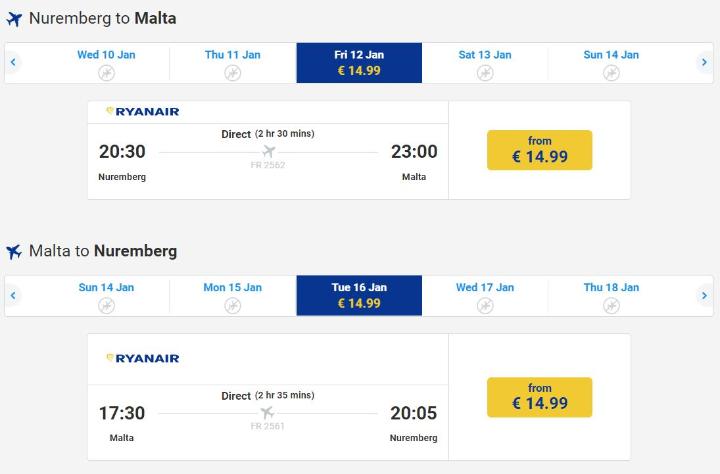
Task: Show earlier outbound dates with left arrow
Action: pyautogui.click(x=13, y=63)
